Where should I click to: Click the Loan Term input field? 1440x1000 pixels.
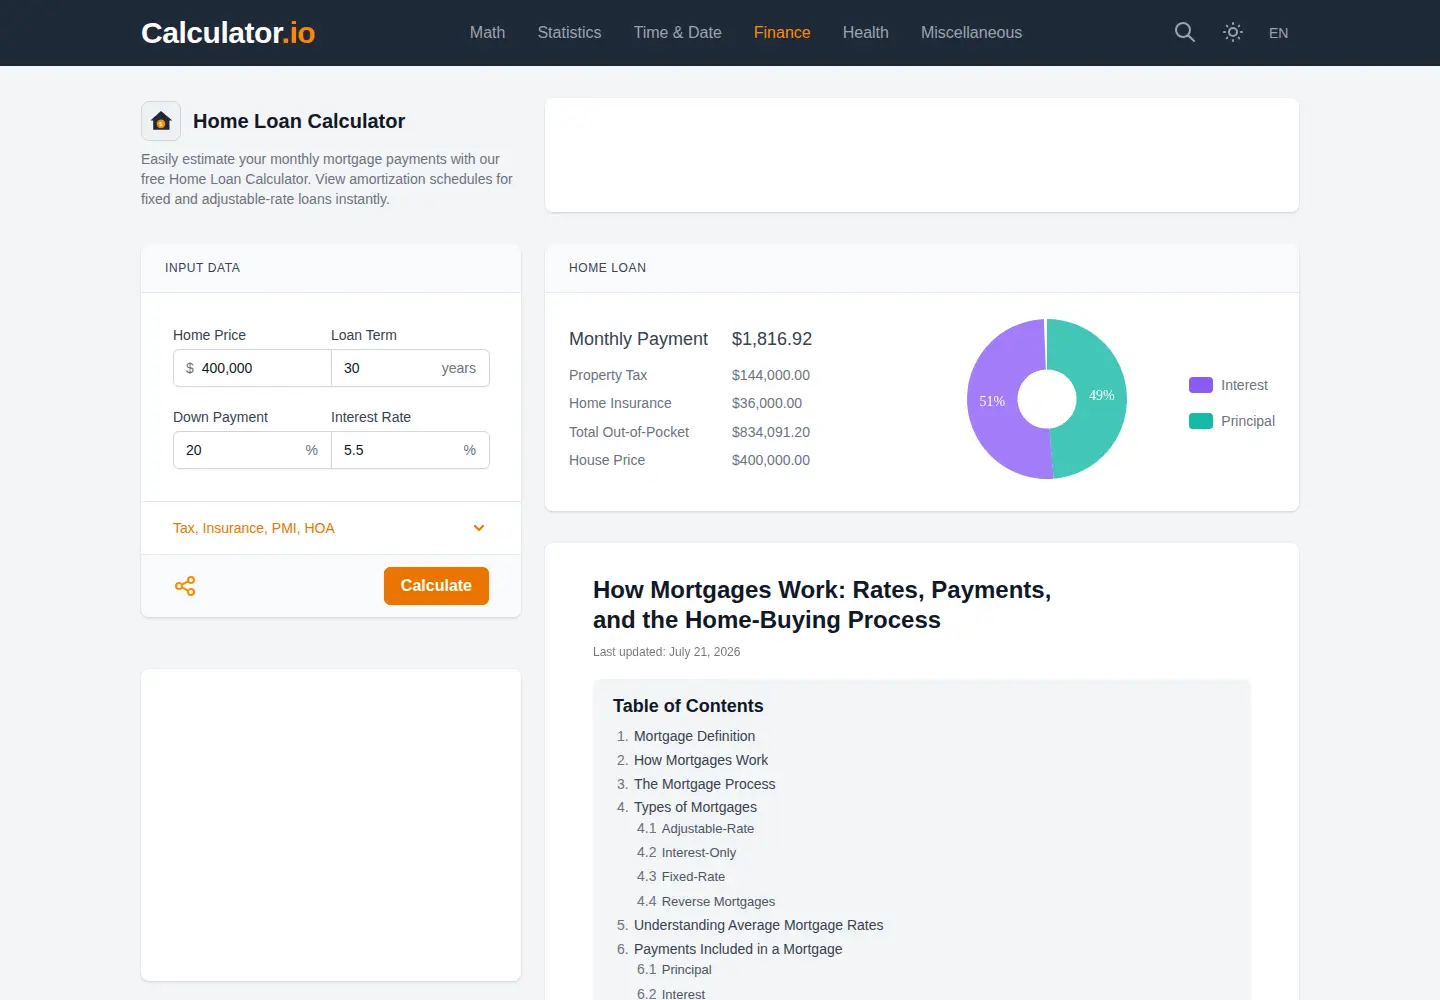[x=410, y=368]
